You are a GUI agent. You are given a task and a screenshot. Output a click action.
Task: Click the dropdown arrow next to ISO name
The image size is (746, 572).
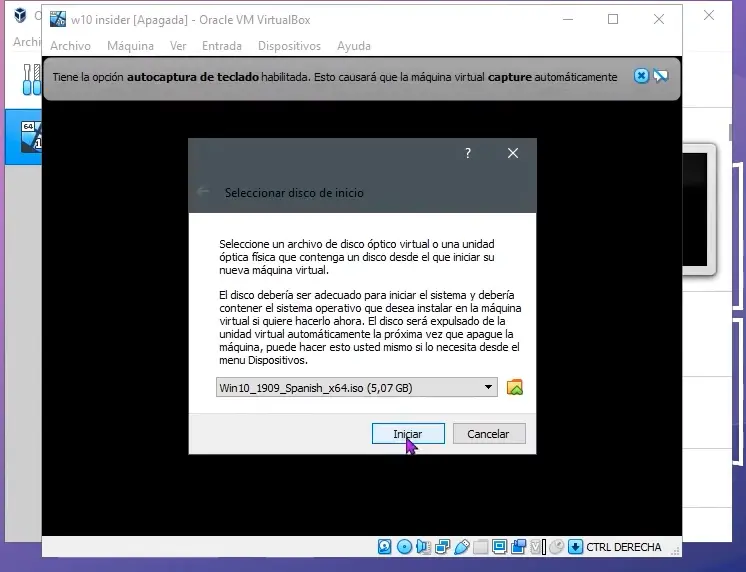pyautogui.click(x=488, y=387)
